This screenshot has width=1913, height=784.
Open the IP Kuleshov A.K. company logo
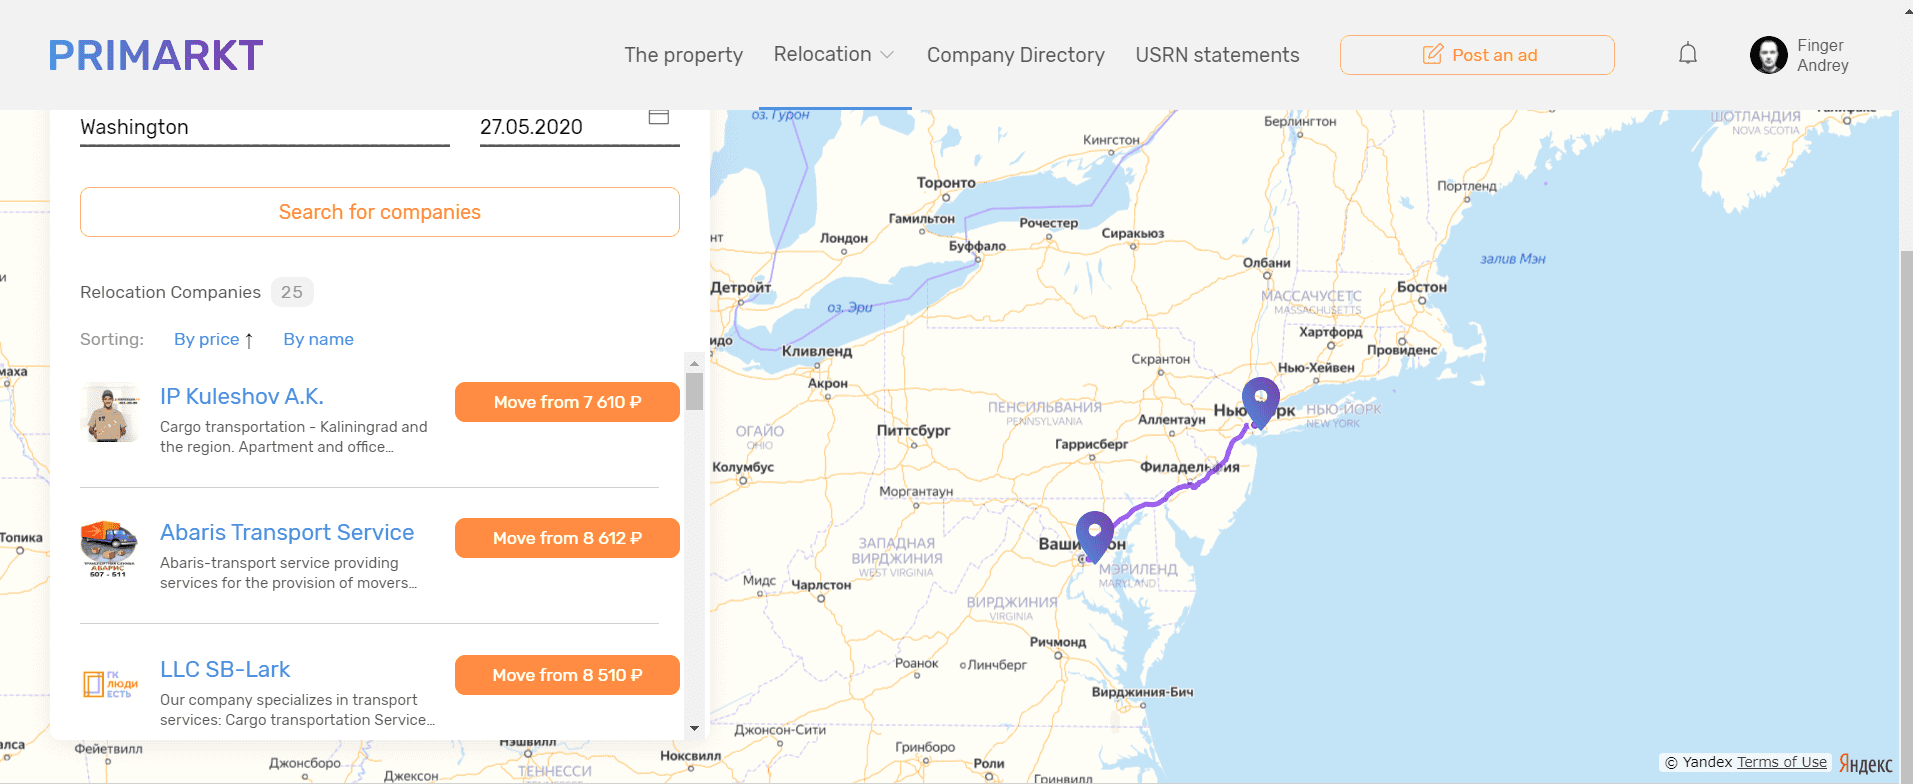pos(110,412)
